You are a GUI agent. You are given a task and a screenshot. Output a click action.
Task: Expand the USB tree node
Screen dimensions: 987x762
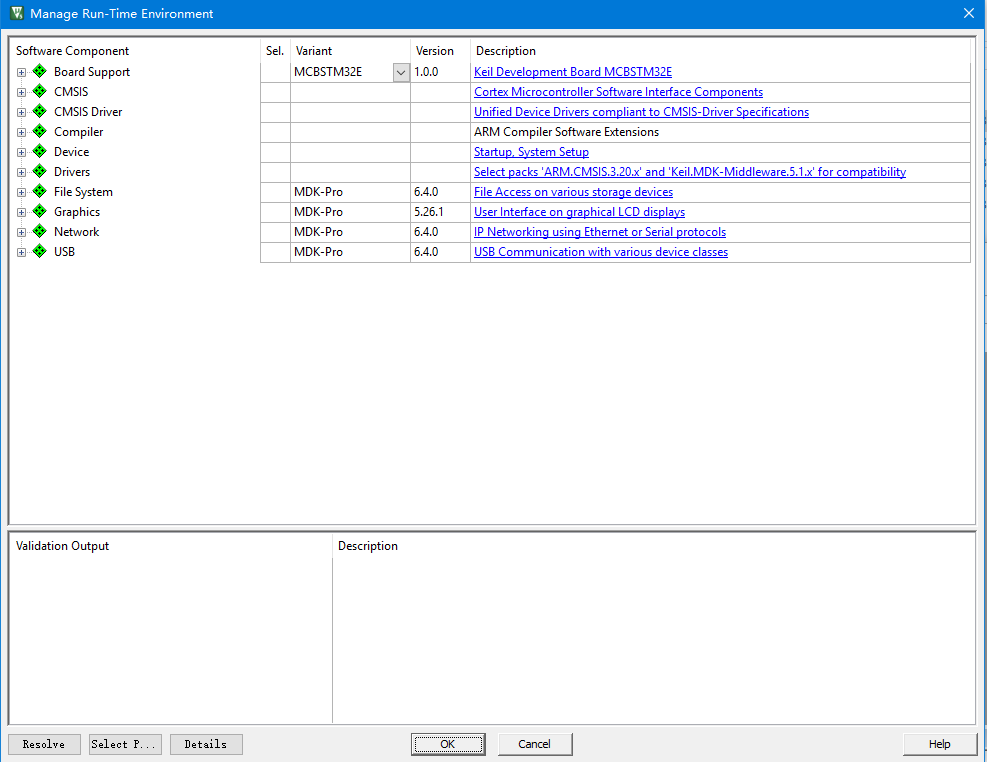pos(21,253)
